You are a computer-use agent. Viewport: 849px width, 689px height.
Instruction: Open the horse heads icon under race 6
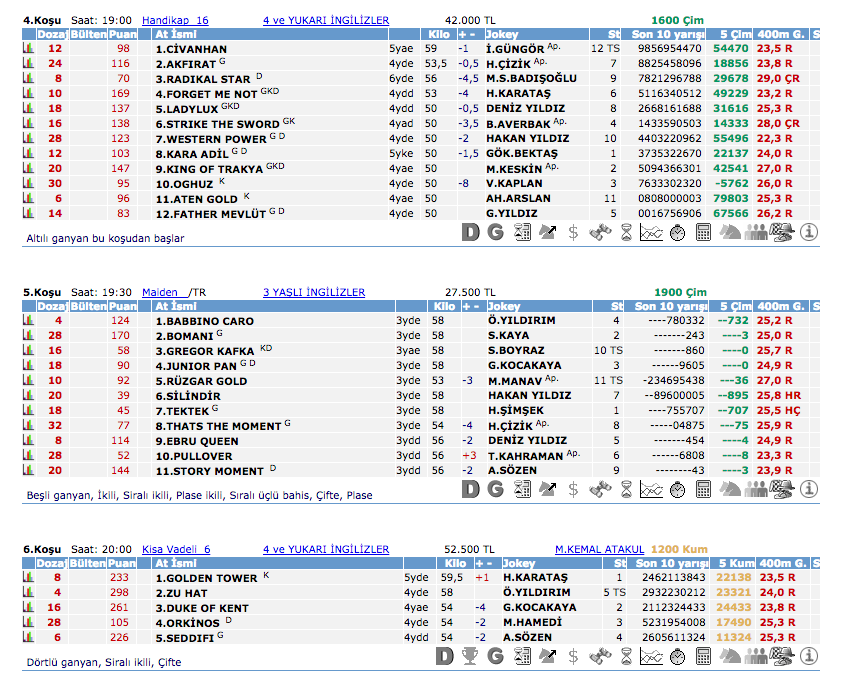[x=731, y=657]
